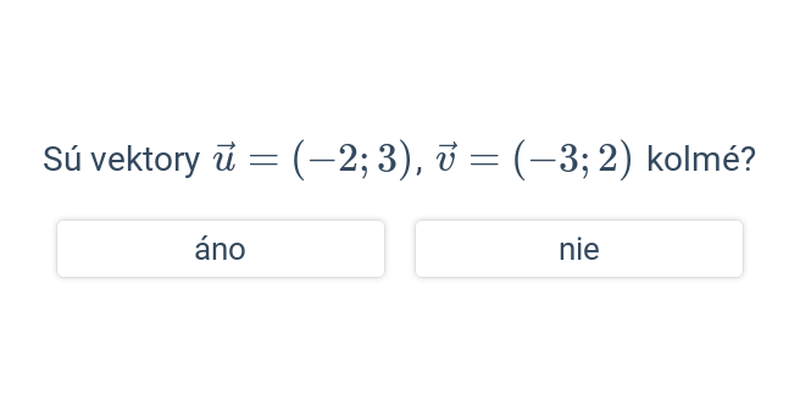
Task: Click the equals sign after vector u
Action: [x=262, y=160]
